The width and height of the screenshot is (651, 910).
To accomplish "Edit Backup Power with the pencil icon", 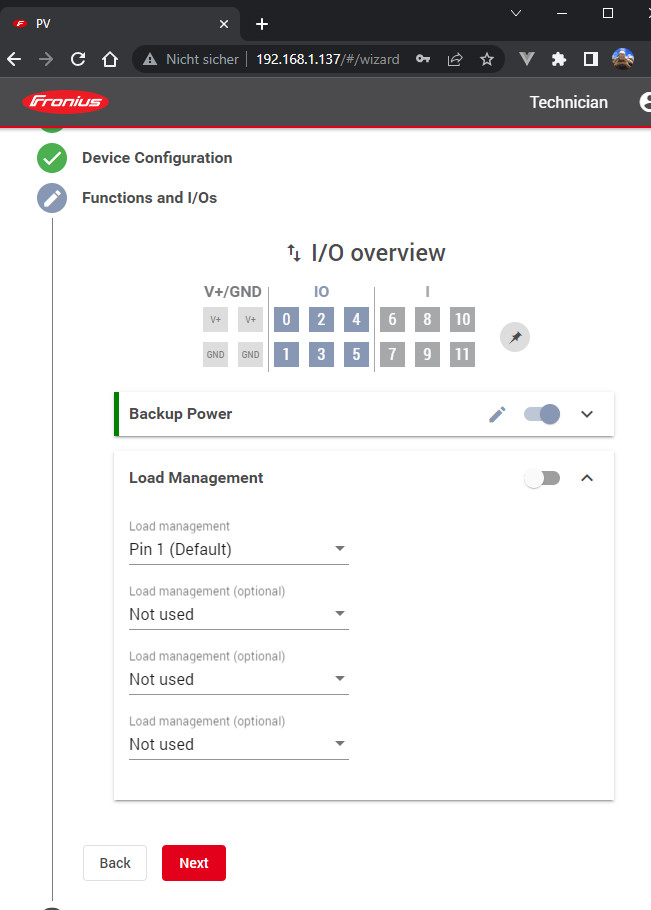I will click(497, 414).
